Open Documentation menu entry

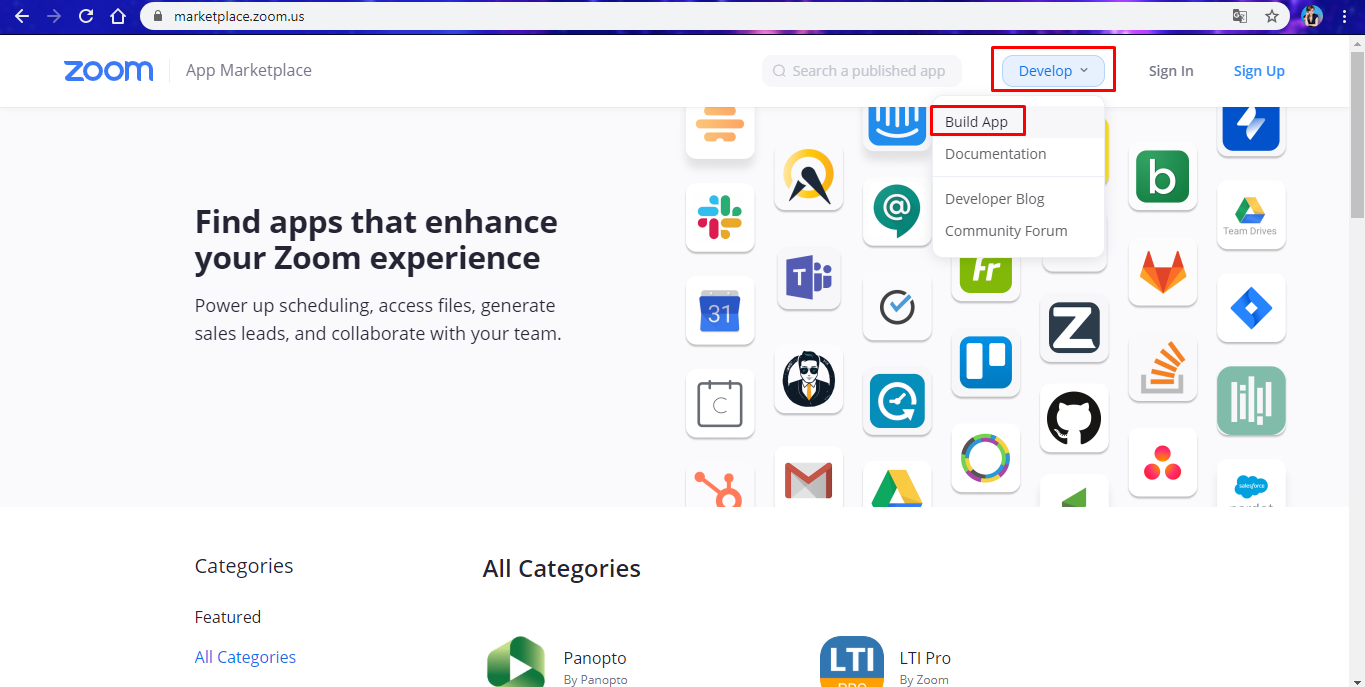point(995,154)
